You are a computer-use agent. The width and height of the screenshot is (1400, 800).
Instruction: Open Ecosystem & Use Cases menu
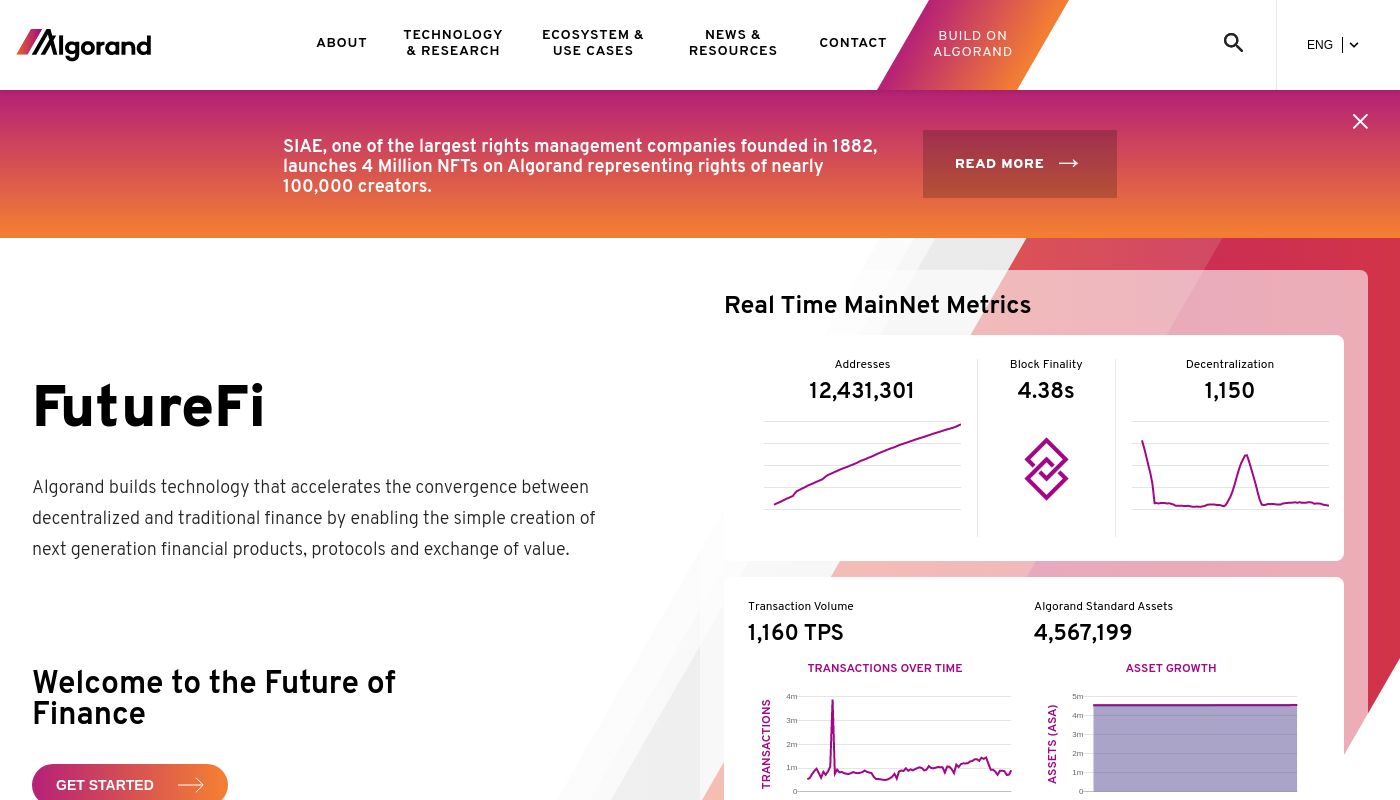pyautogui.click(x=593, y=43)
